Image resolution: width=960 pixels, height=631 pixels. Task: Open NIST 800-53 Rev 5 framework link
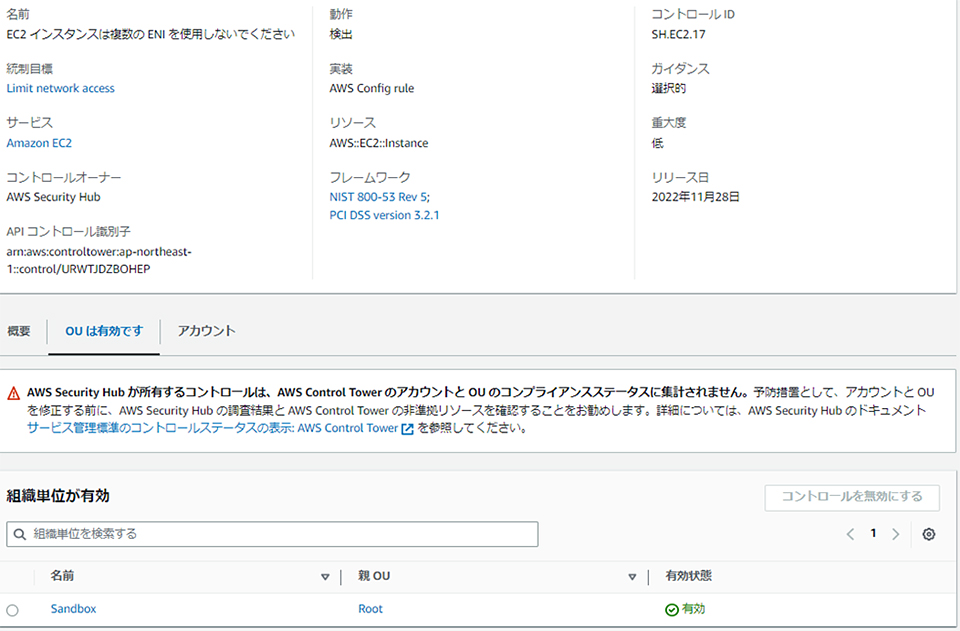[379, 197]
